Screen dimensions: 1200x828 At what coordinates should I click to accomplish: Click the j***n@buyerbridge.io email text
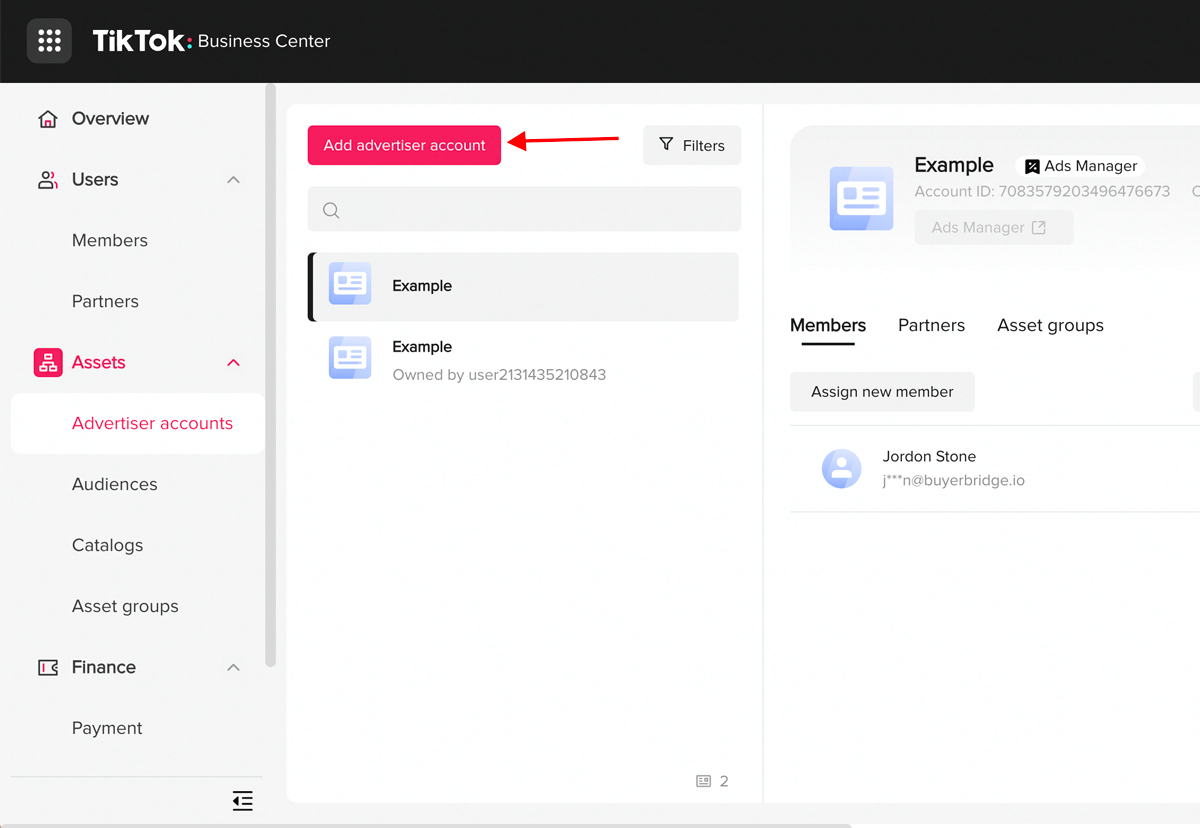[953, 481]
